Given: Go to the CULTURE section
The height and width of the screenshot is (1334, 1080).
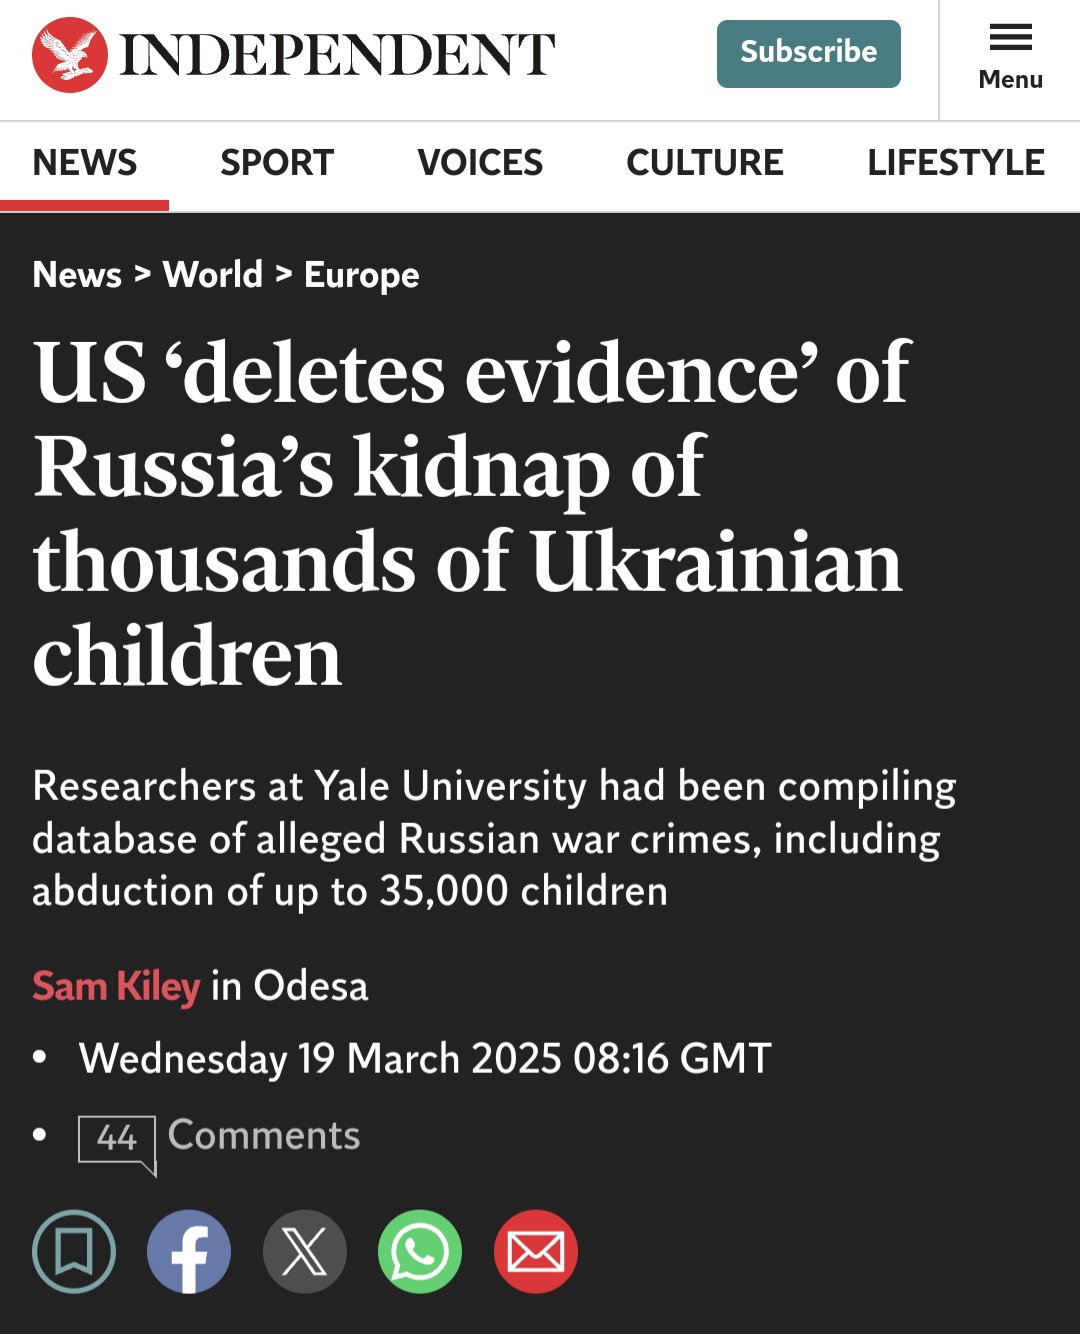Looking at the screenshot, I should point(705,162).
